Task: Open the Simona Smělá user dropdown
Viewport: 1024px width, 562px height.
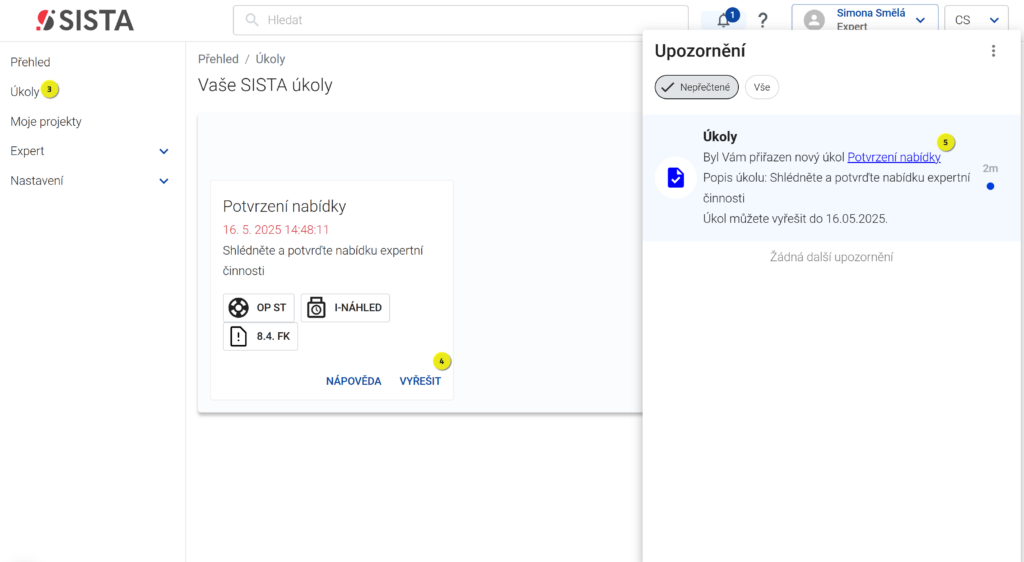Action: tap(865, 20)
